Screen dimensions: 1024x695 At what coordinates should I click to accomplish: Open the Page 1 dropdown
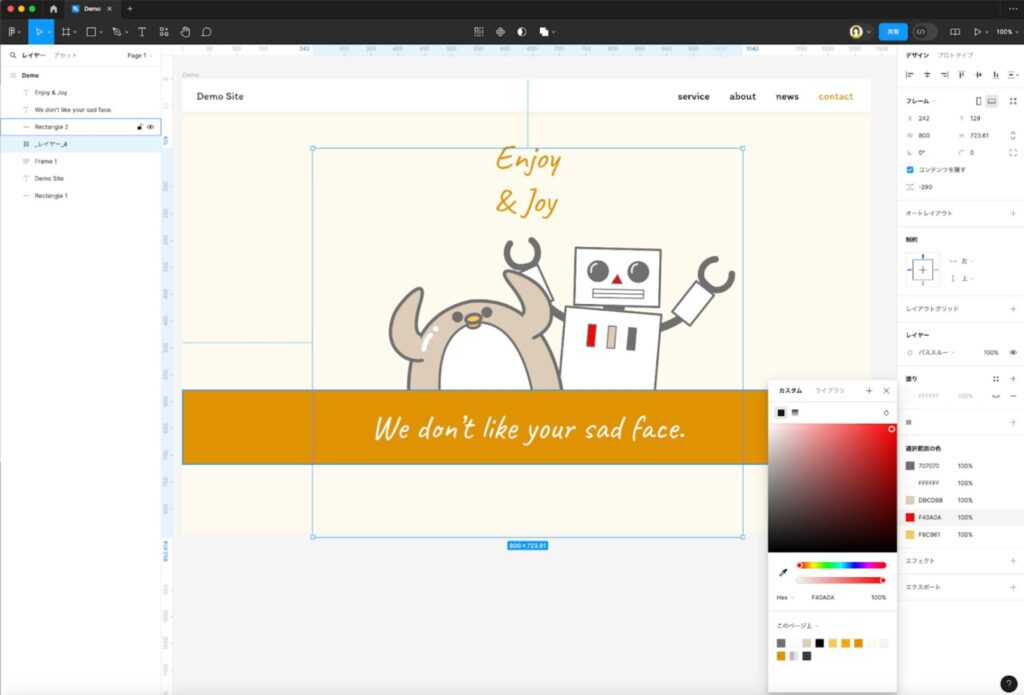(139, 56)
